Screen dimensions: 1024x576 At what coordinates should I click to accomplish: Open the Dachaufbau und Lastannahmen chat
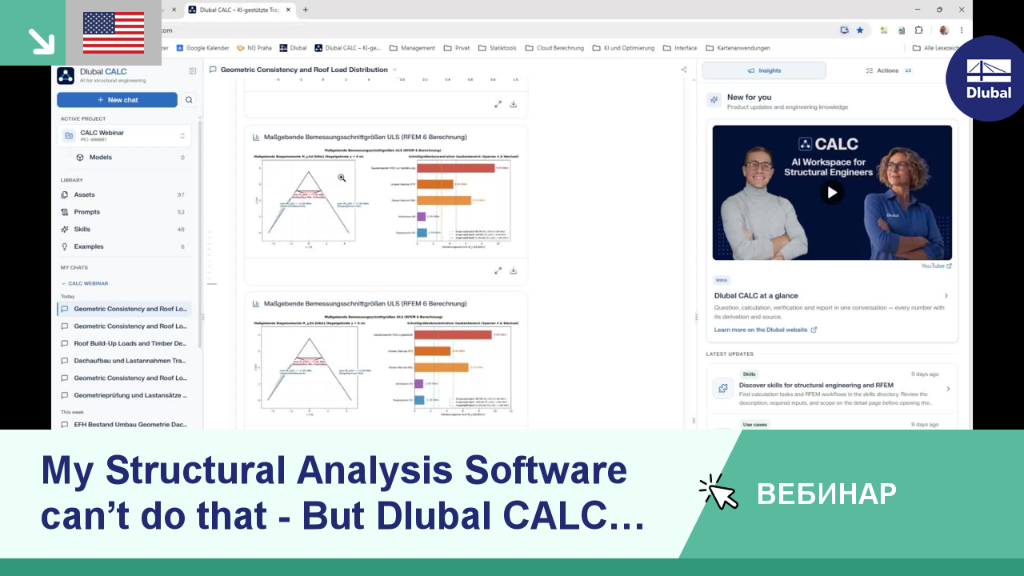click(124, 360)
